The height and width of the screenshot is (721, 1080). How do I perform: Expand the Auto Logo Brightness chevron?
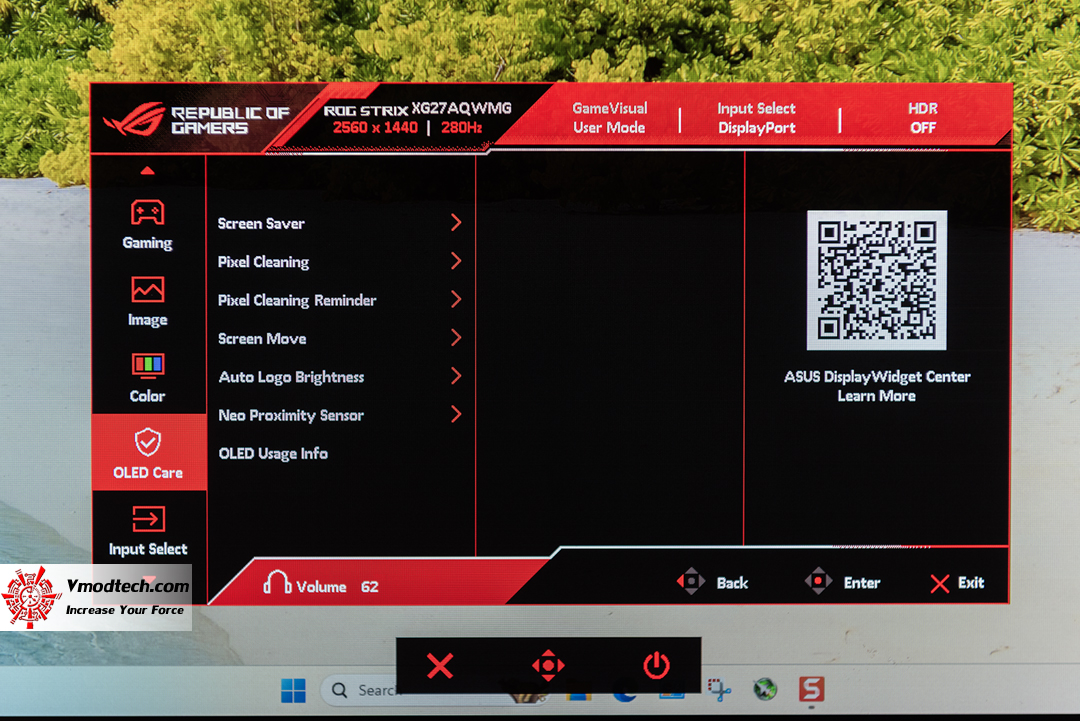(456, 376)
